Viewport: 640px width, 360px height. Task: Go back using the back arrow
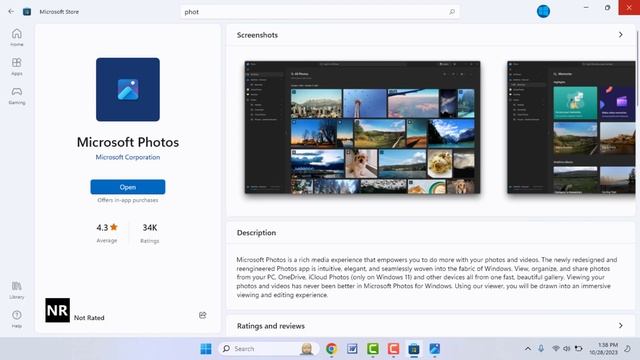tap(11, 11)
